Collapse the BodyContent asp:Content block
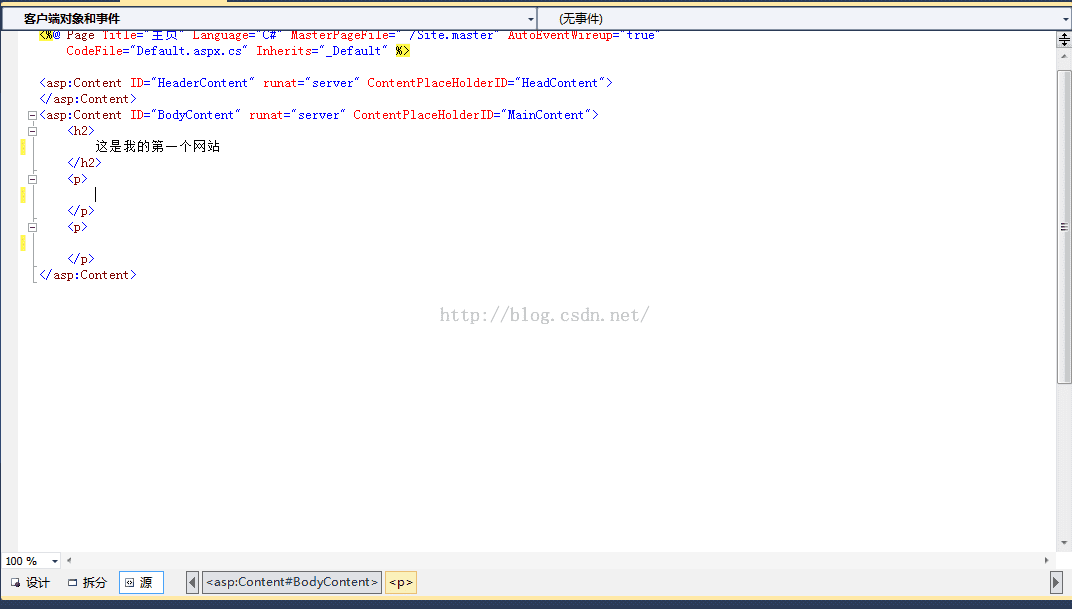 [x=32, y=116]
